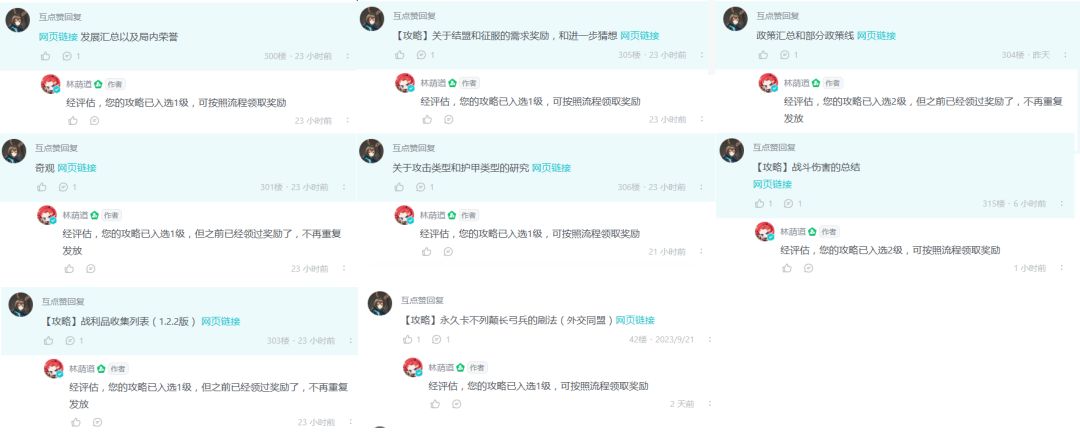Image resolution: width=1080 pixels, height=432 pixels.
Task: Open 网页链接 before 发展汇总以及局内荣誉
Action: coord(58,37)
